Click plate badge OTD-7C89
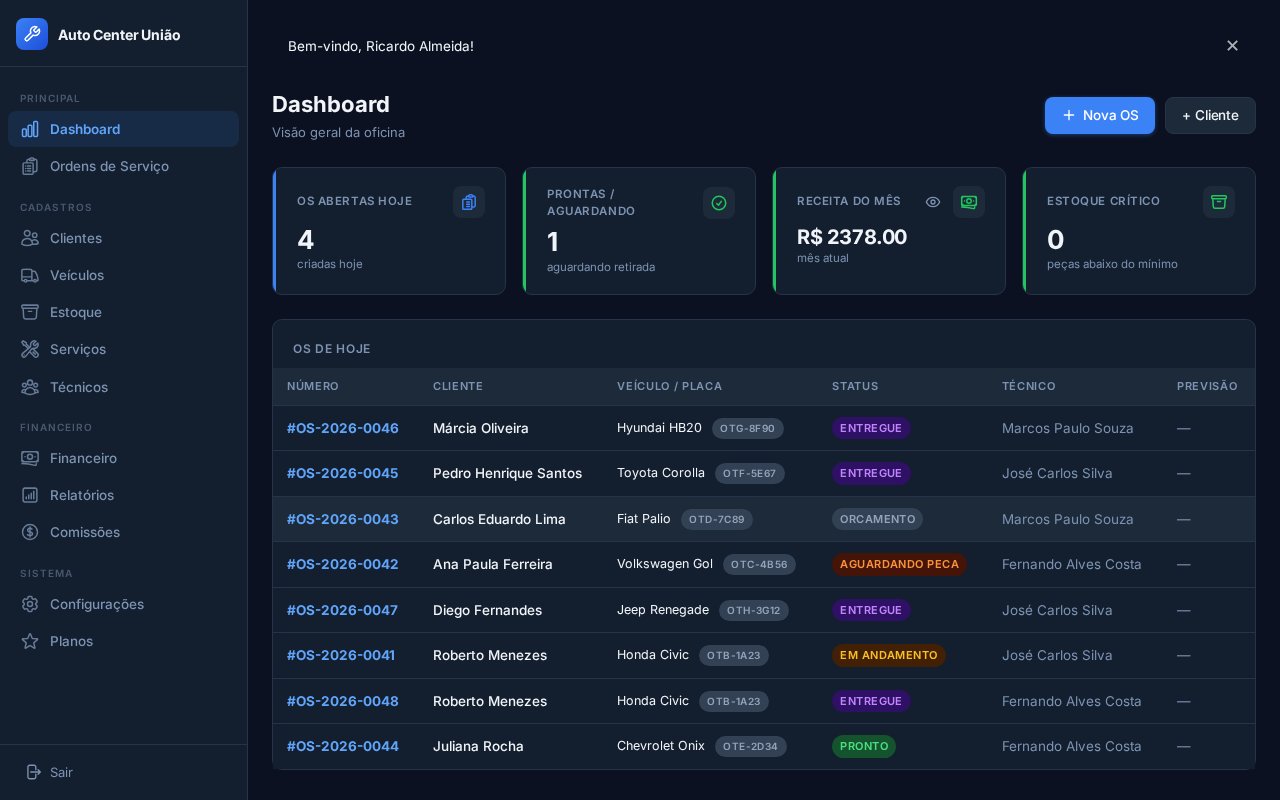The height and width of the screenshot is (800, 1280). pyautogui.click(x=717, y=519)
